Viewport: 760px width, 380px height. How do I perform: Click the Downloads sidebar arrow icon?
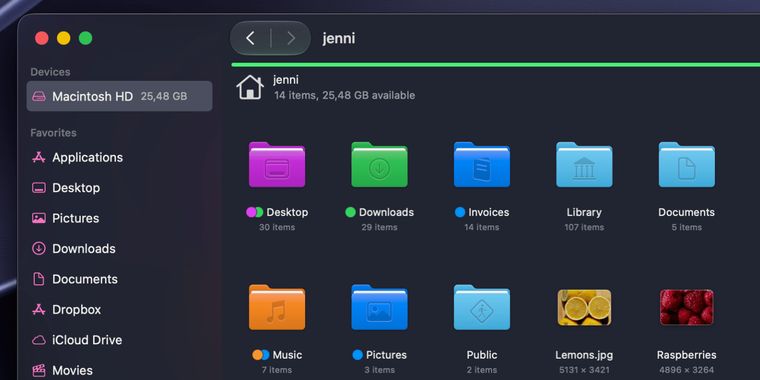tap(39, 249)
